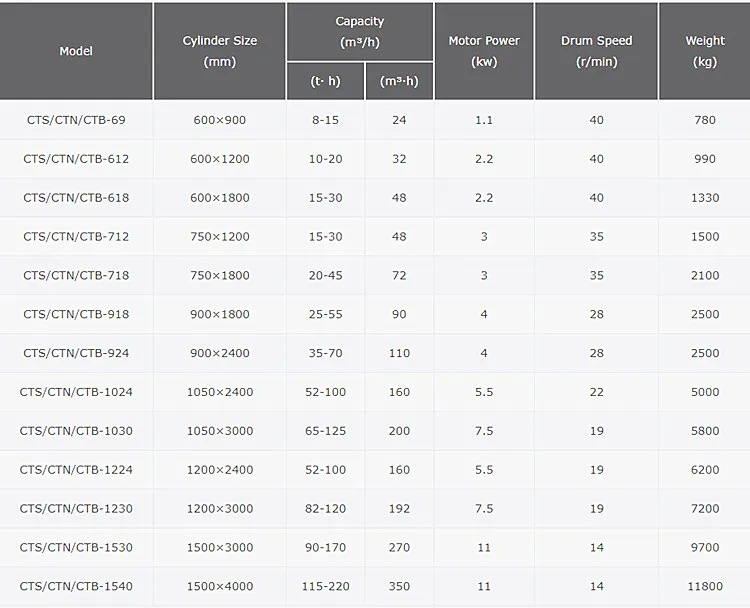Select the 11800 weight value
Screen dimensions: 750x608
tap(704, 586)
